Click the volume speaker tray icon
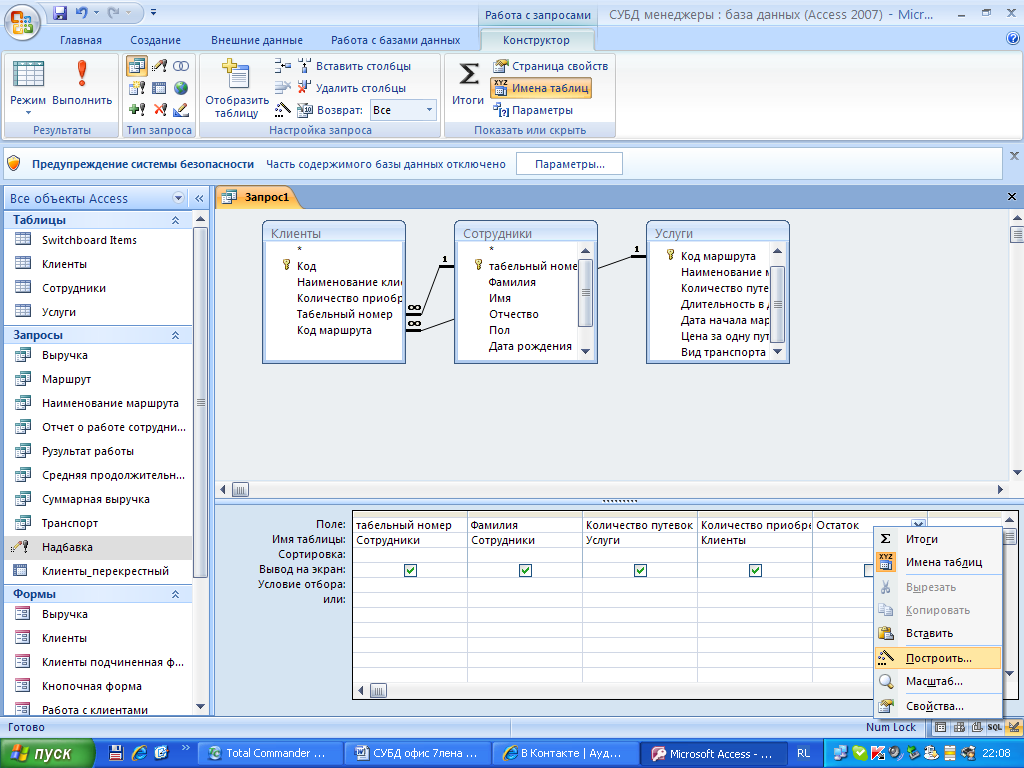Screen dimensions: 1024x768 pos(895,753)
